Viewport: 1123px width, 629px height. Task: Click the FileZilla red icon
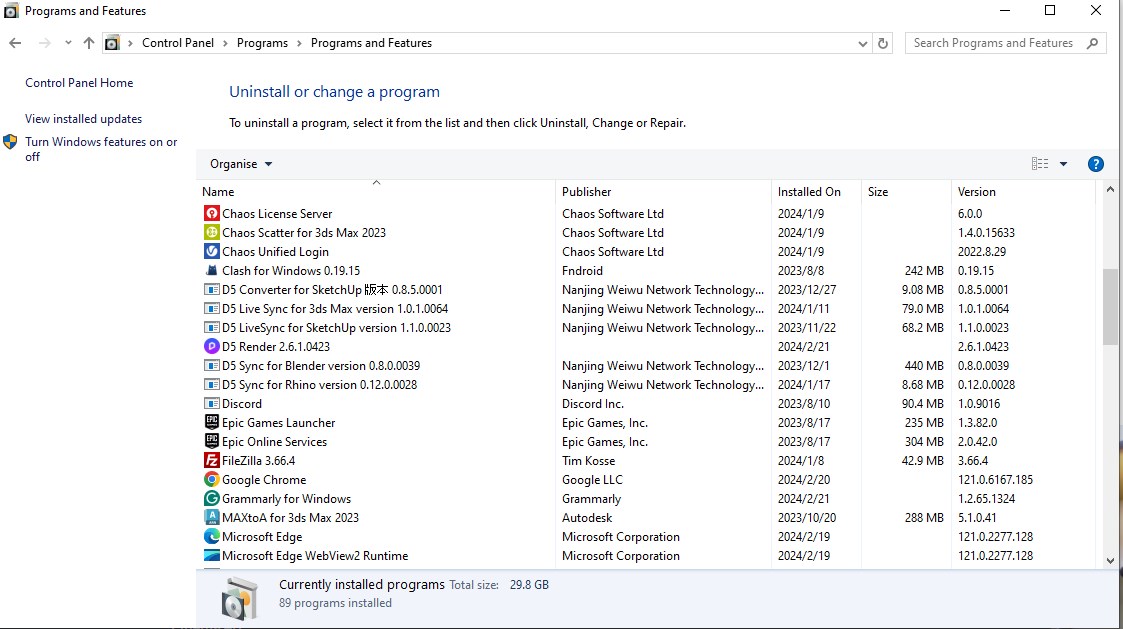[211, 460]
